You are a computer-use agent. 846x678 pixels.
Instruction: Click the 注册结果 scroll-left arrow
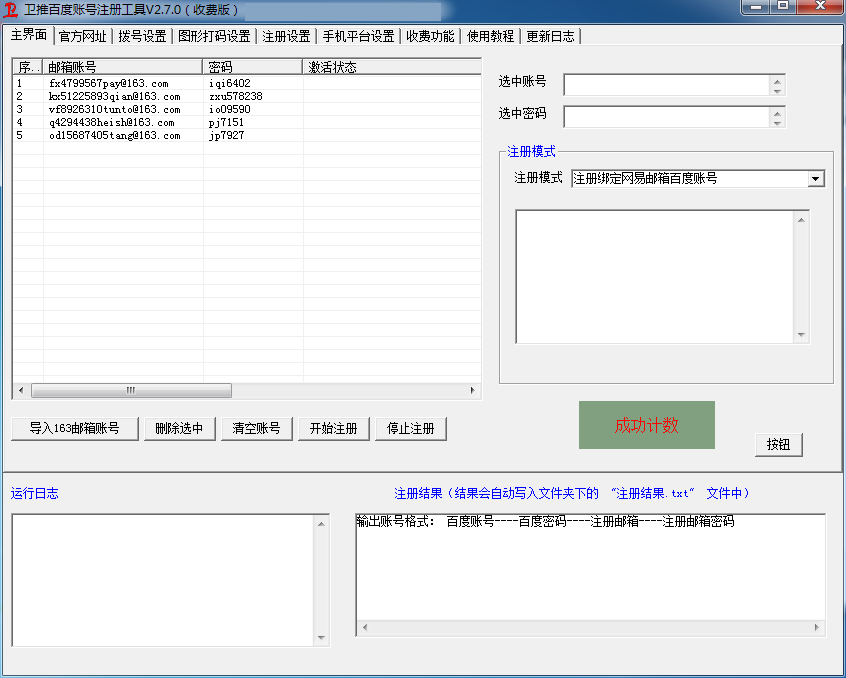click(365, 627)
